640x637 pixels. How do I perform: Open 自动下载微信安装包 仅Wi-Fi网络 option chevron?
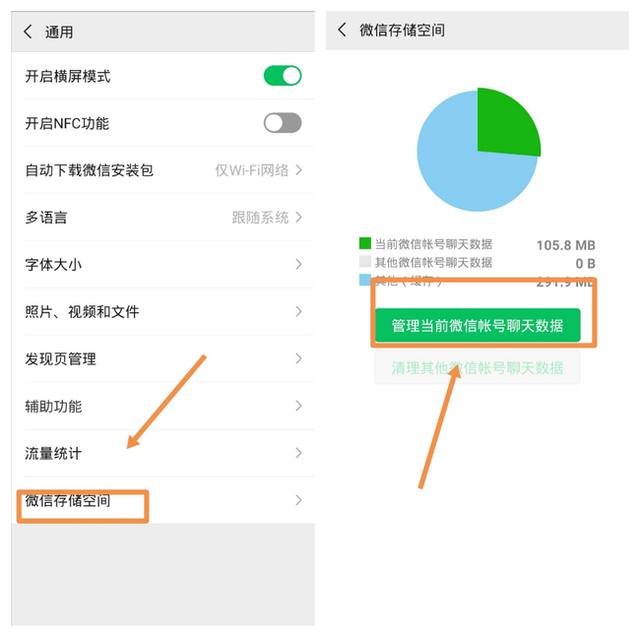point(299,170)
